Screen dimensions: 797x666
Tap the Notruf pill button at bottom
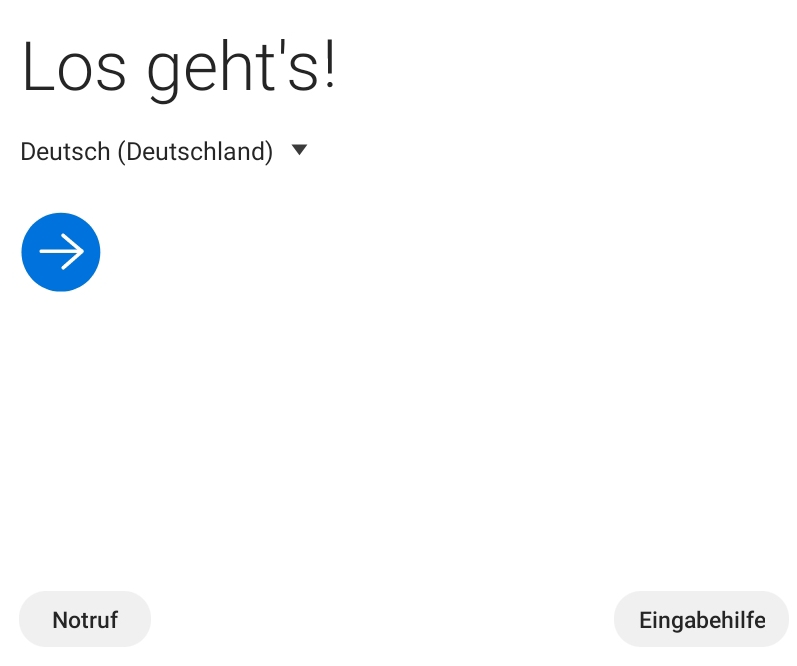pos(85,619)
